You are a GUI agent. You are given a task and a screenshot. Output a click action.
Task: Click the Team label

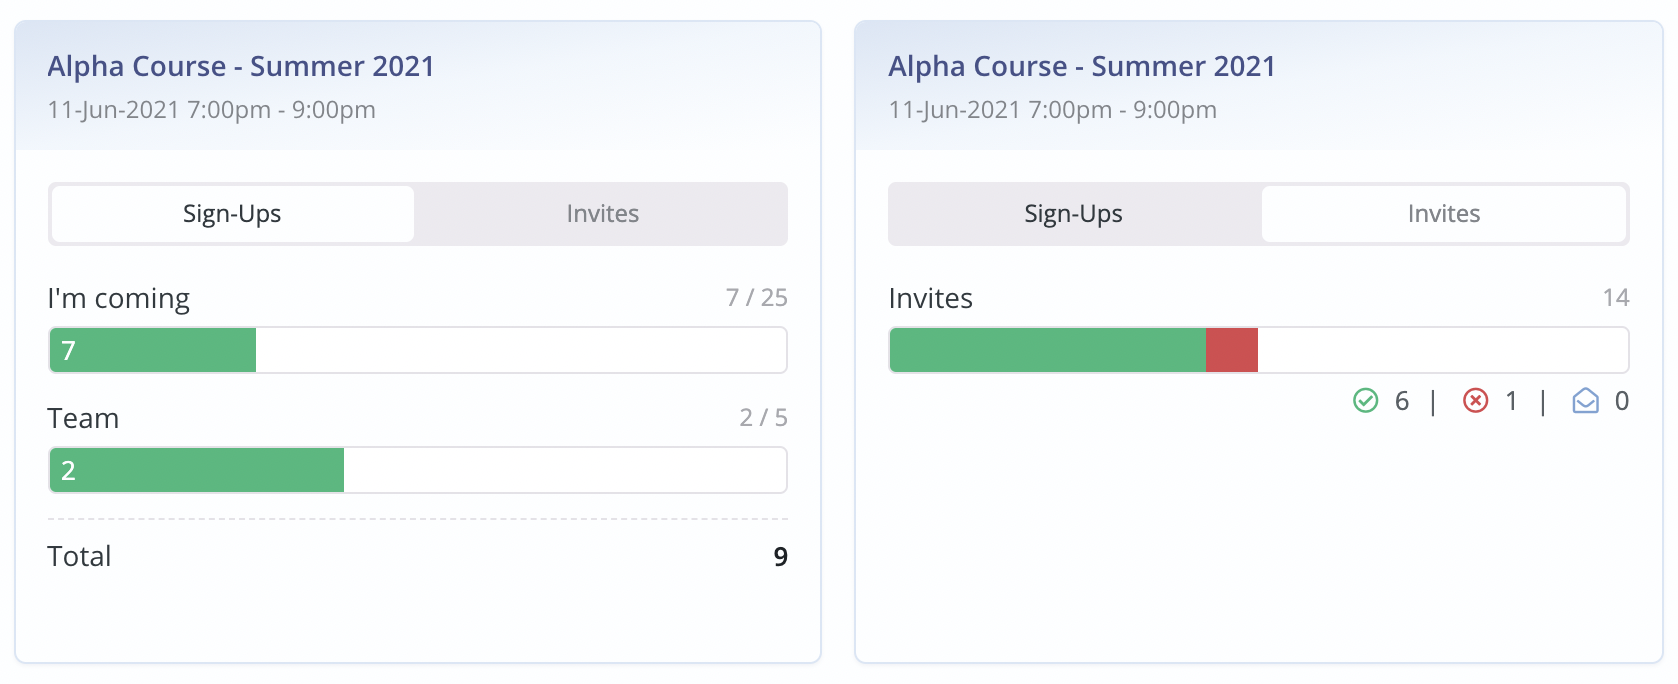click(83, 418)
